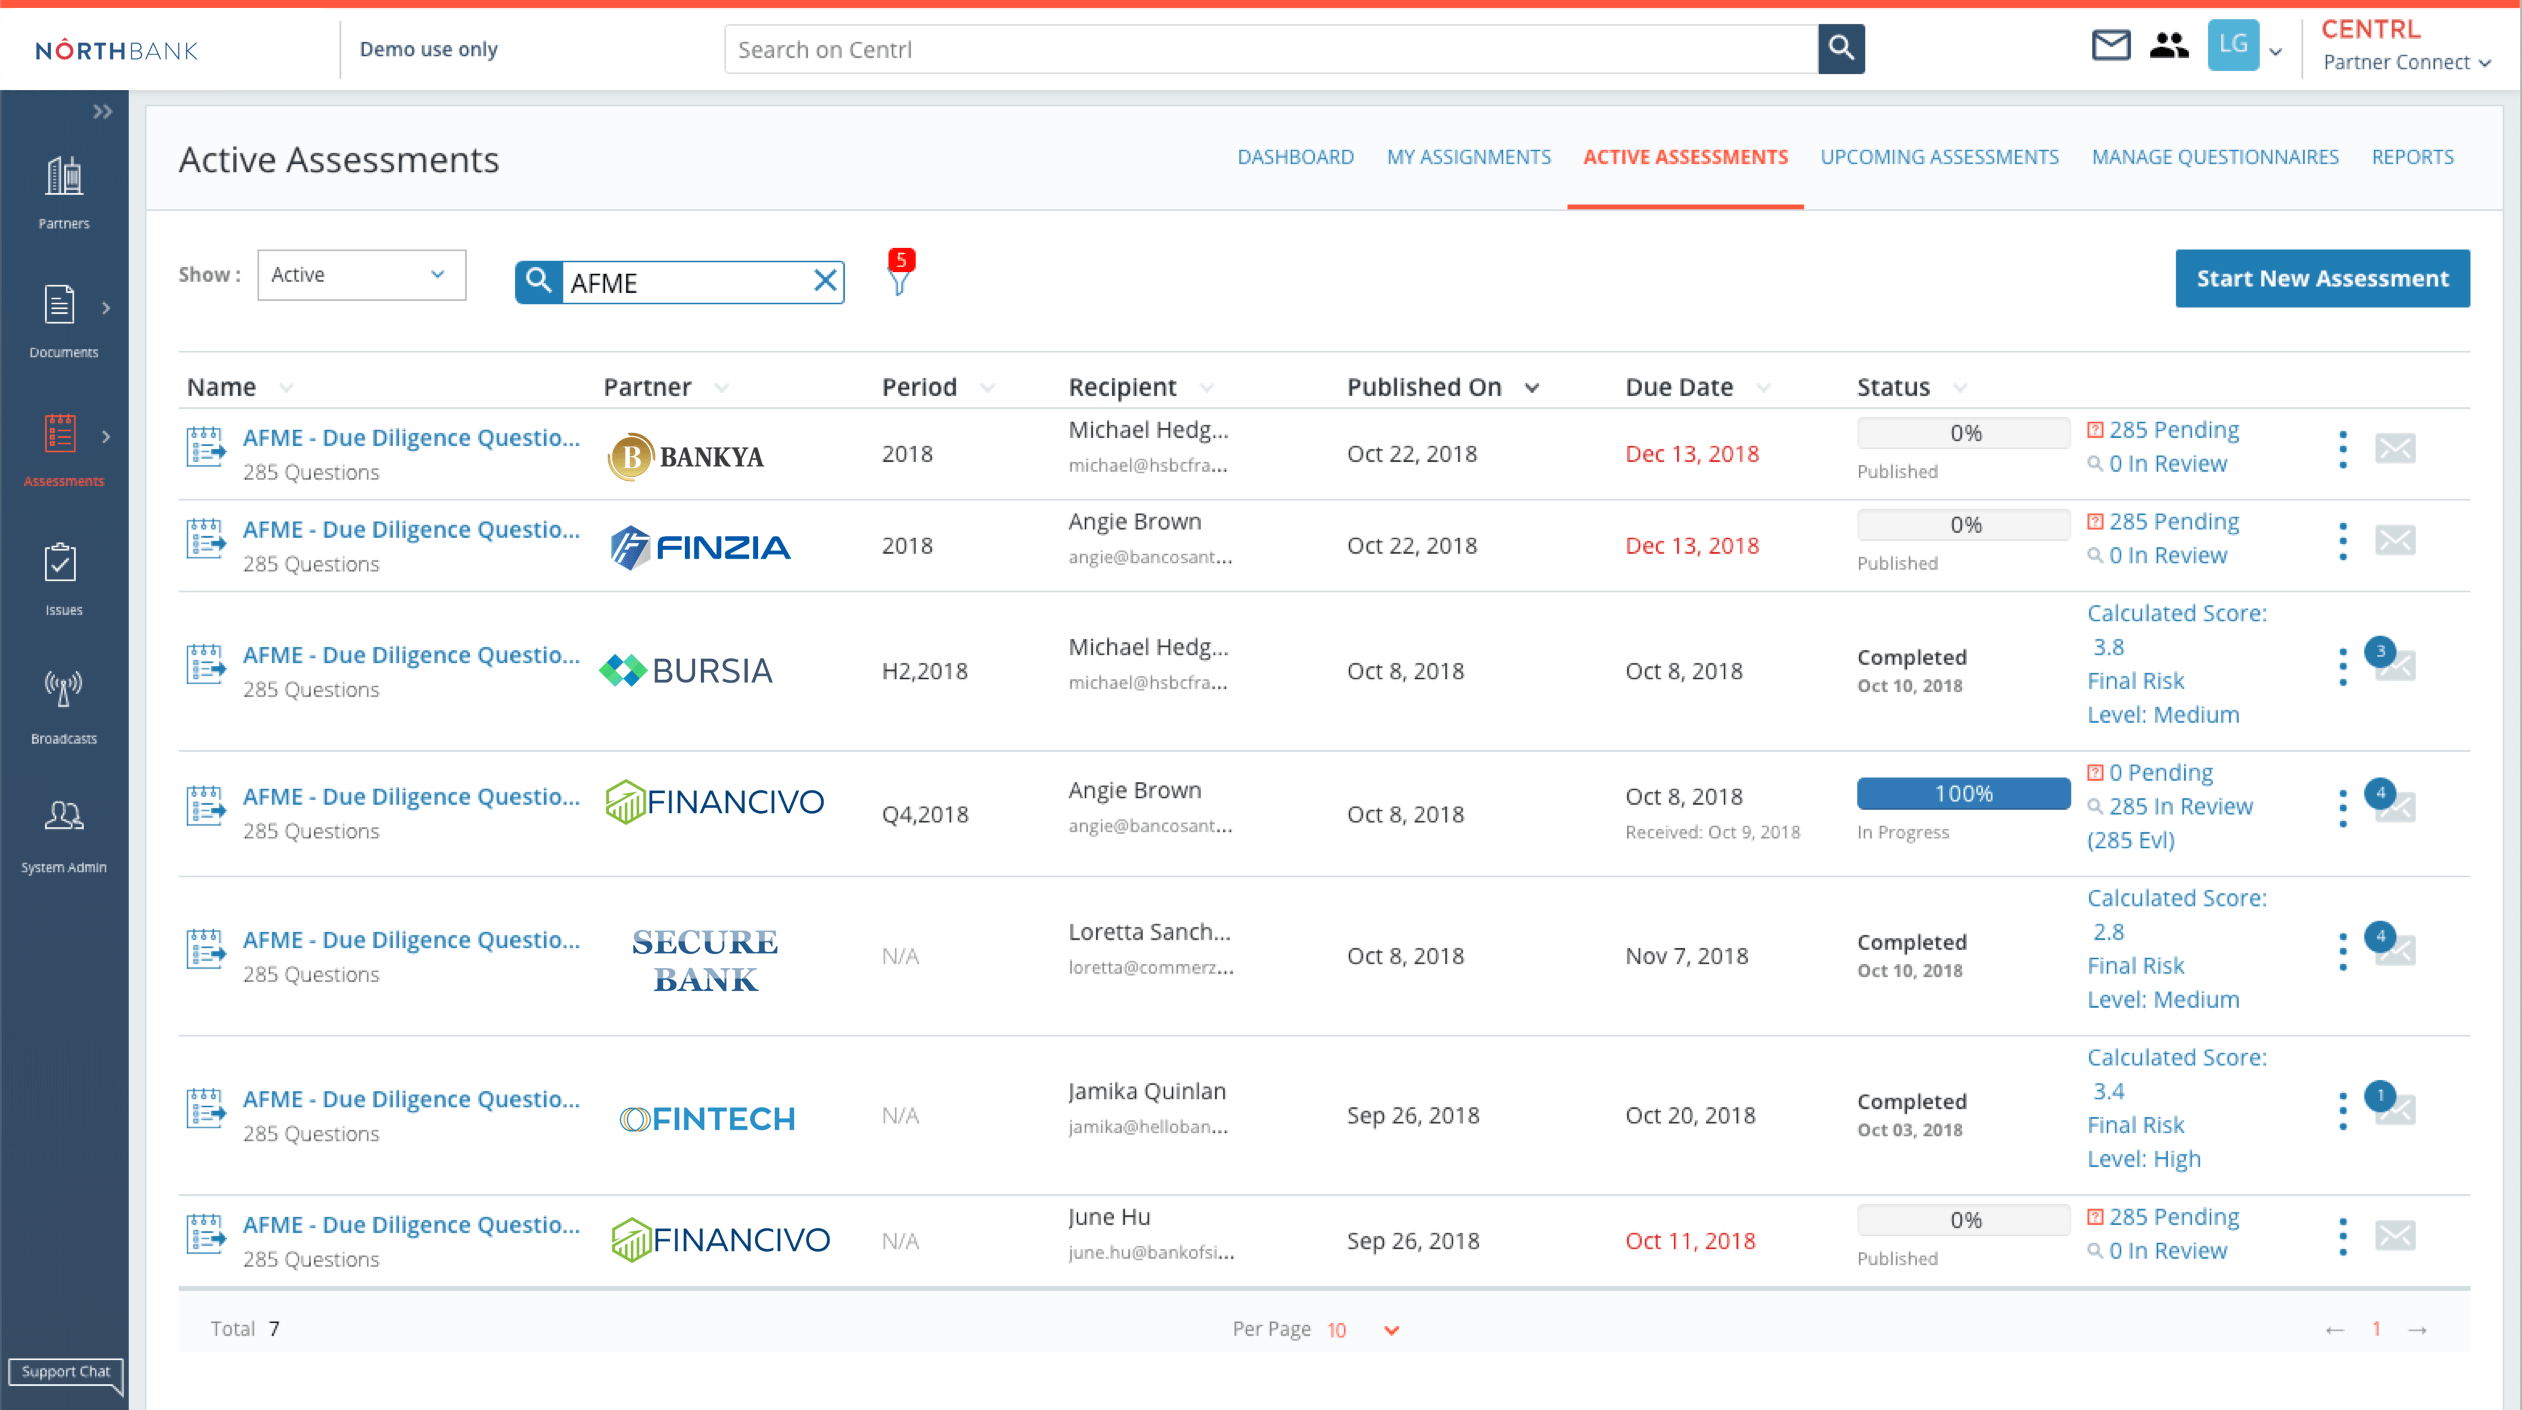Viewport: 2522px width, 1410px height.
Task: Click the Start New Assessment button
Action: click(x=2322, y=278)
